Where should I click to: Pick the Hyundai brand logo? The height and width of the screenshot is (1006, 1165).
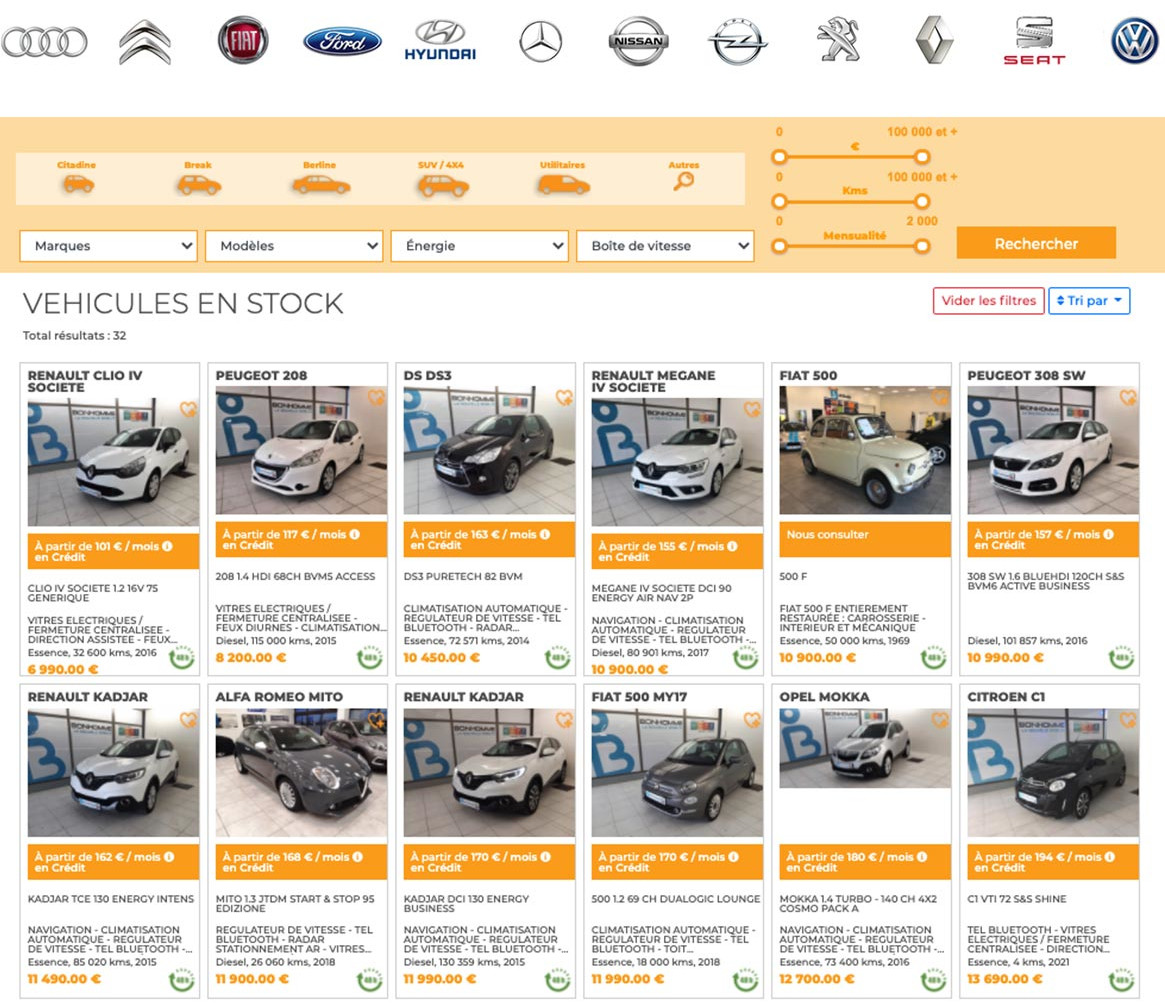[x=440, y=41]
